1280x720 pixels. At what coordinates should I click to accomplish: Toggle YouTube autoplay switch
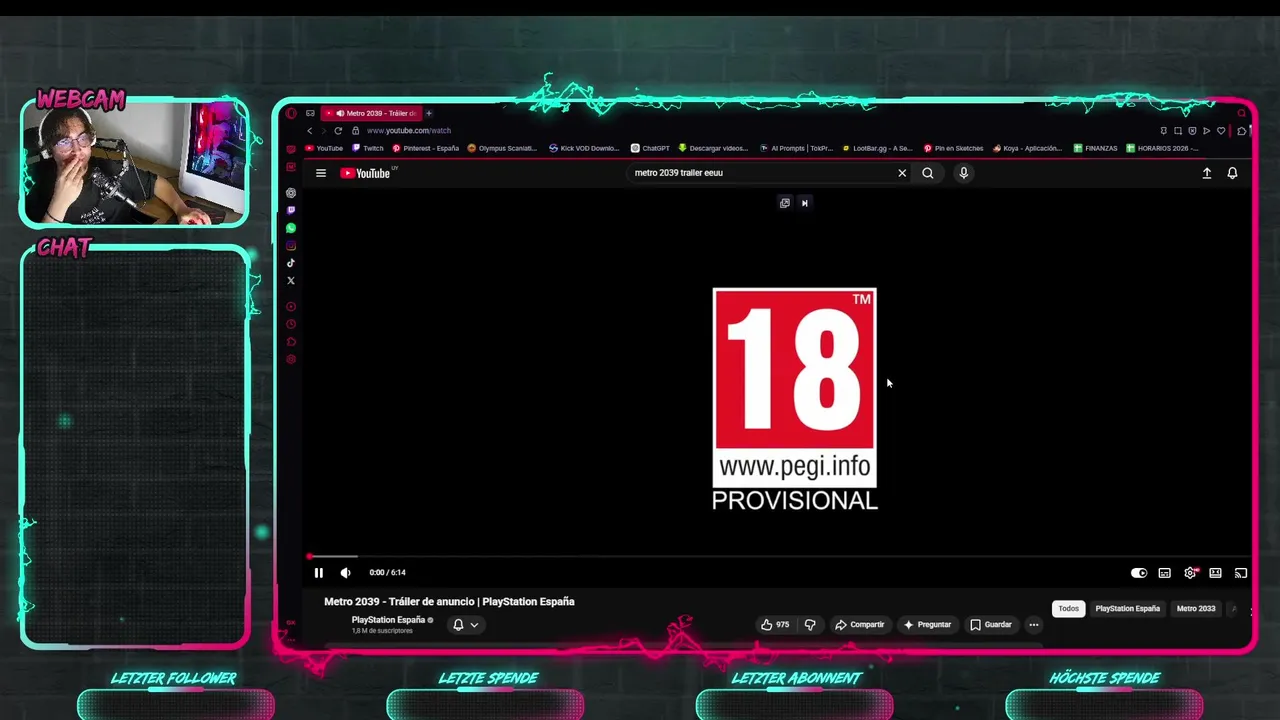1139,573
